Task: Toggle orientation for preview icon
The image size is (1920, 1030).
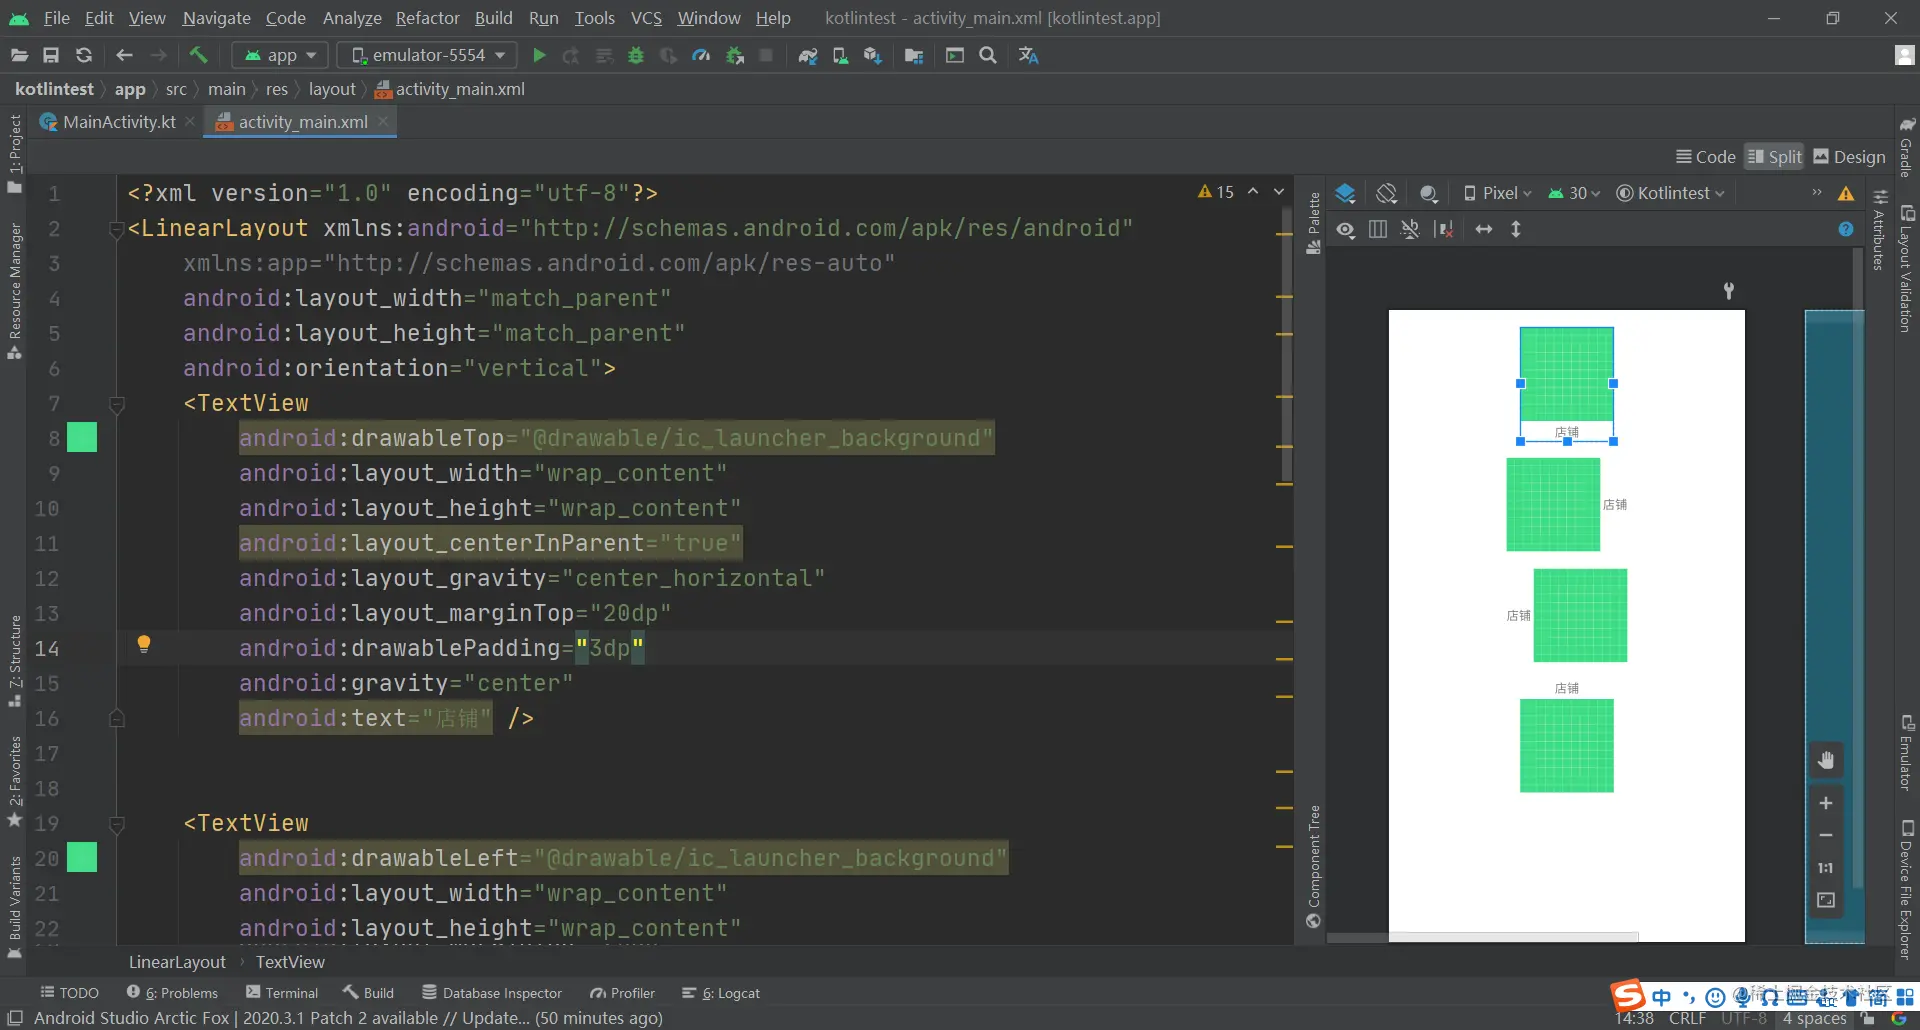Action: point(1387,193)
